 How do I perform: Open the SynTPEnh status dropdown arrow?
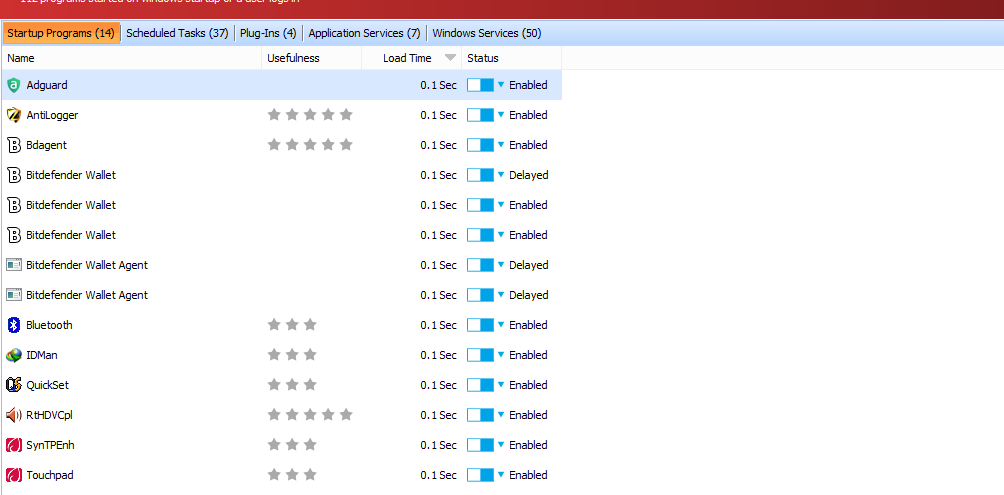pos(501,444)
